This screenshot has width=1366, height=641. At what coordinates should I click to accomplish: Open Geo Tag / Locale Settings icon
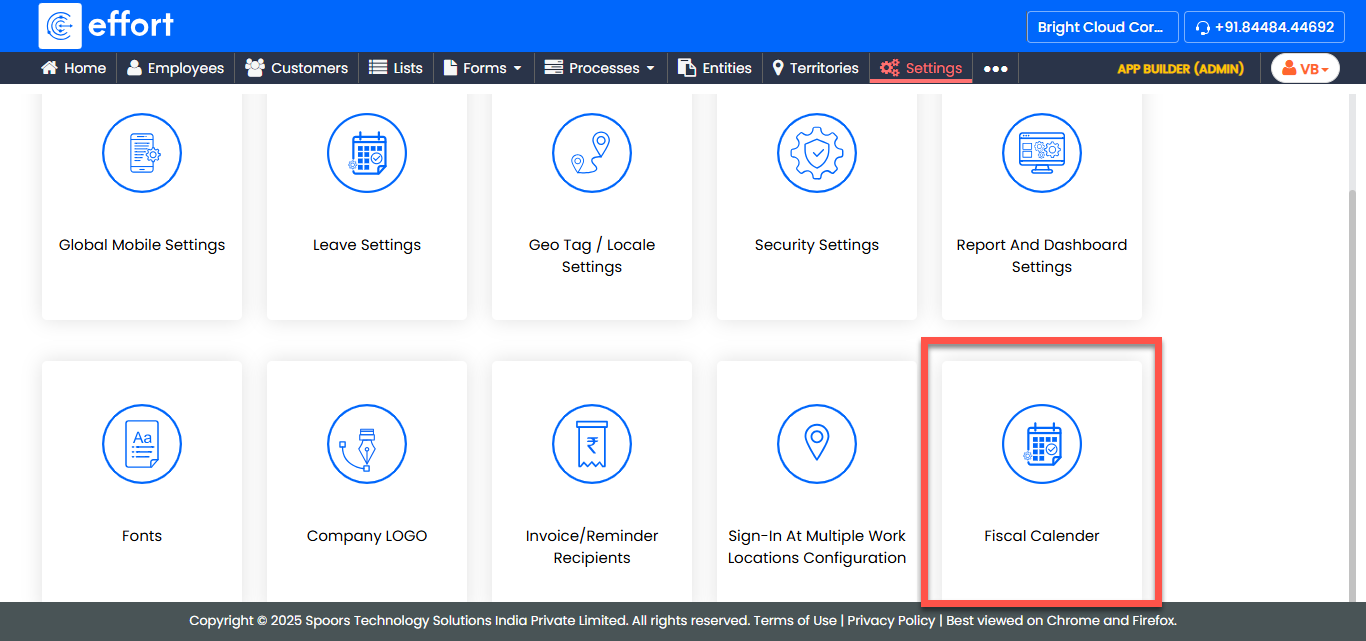[592, 153]
